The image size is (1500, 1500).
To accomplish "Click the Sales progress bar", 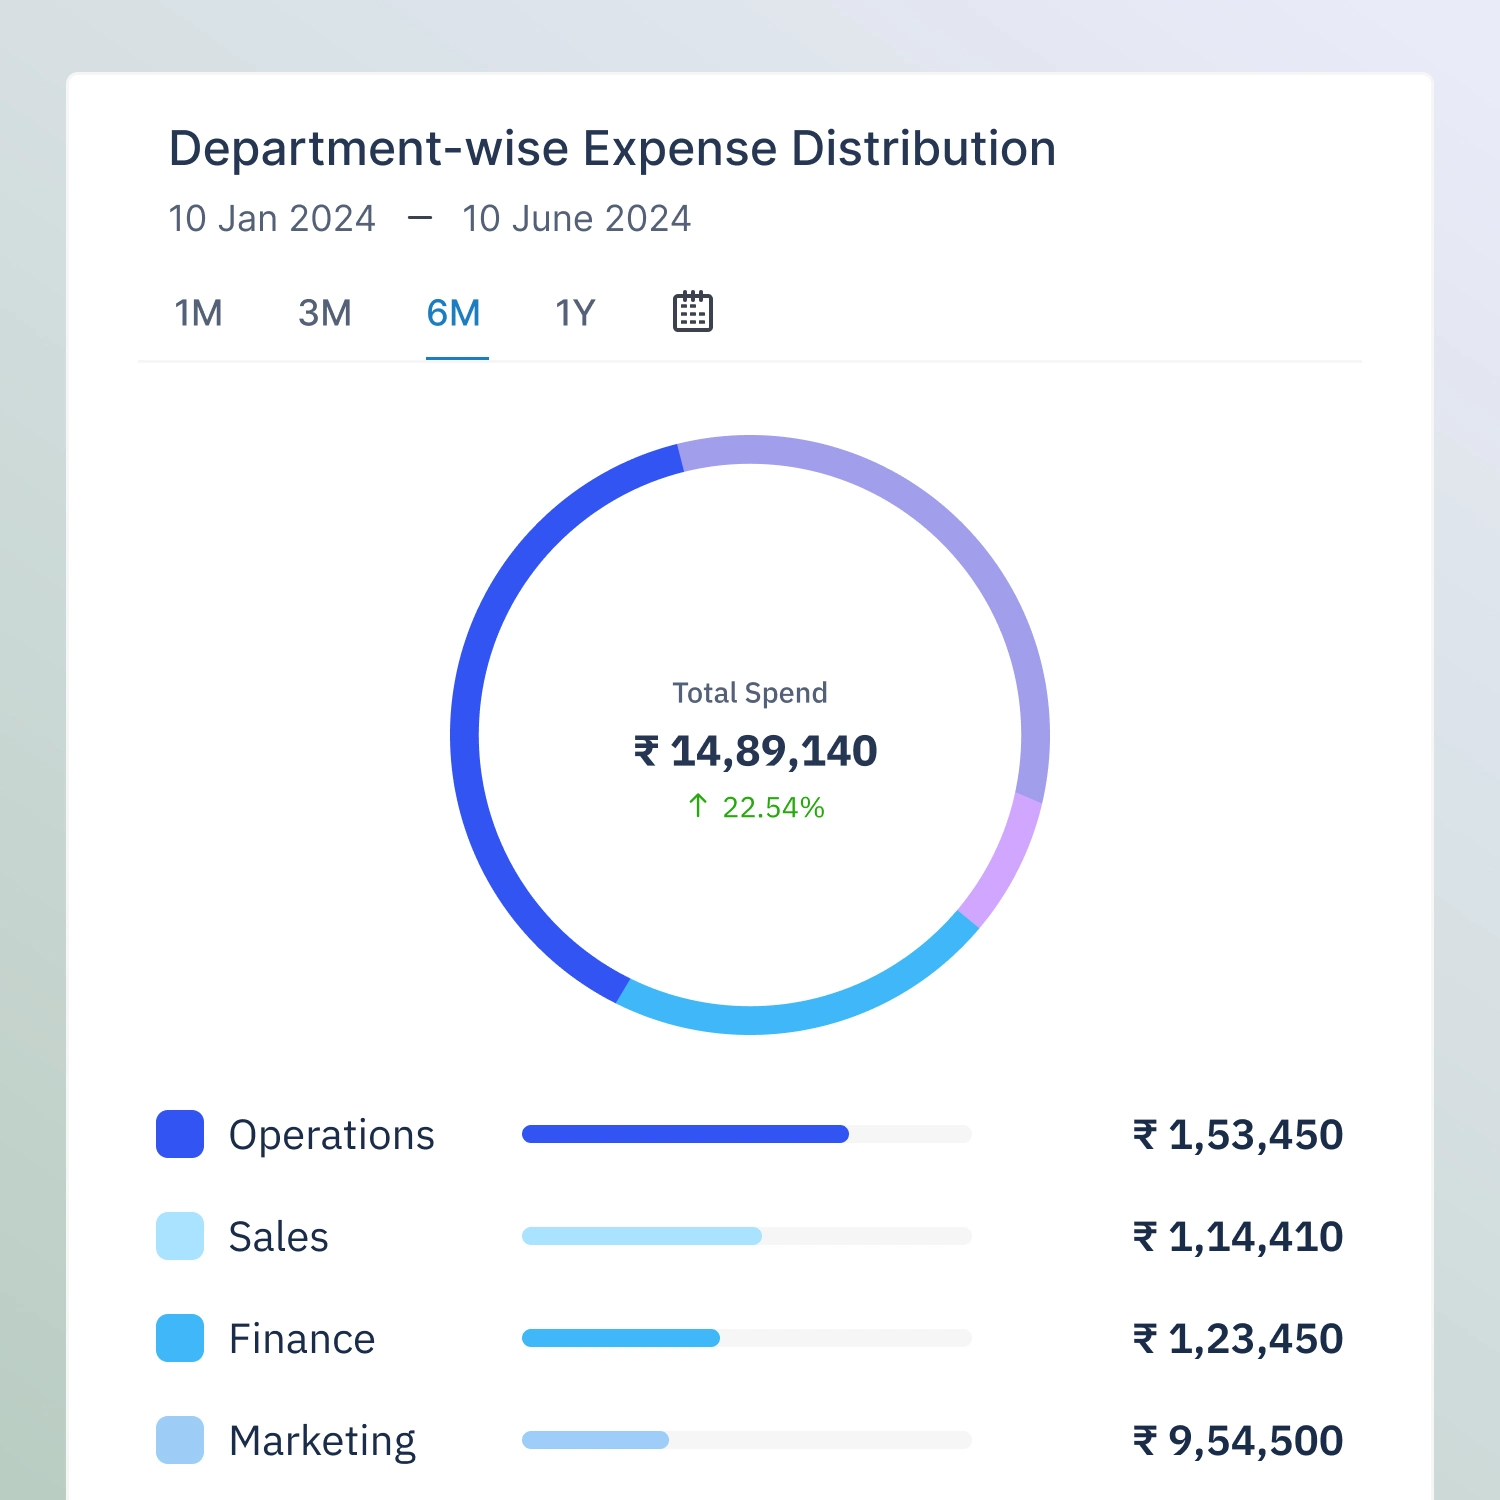I will pyautogui.click(x=747, y=1236).
